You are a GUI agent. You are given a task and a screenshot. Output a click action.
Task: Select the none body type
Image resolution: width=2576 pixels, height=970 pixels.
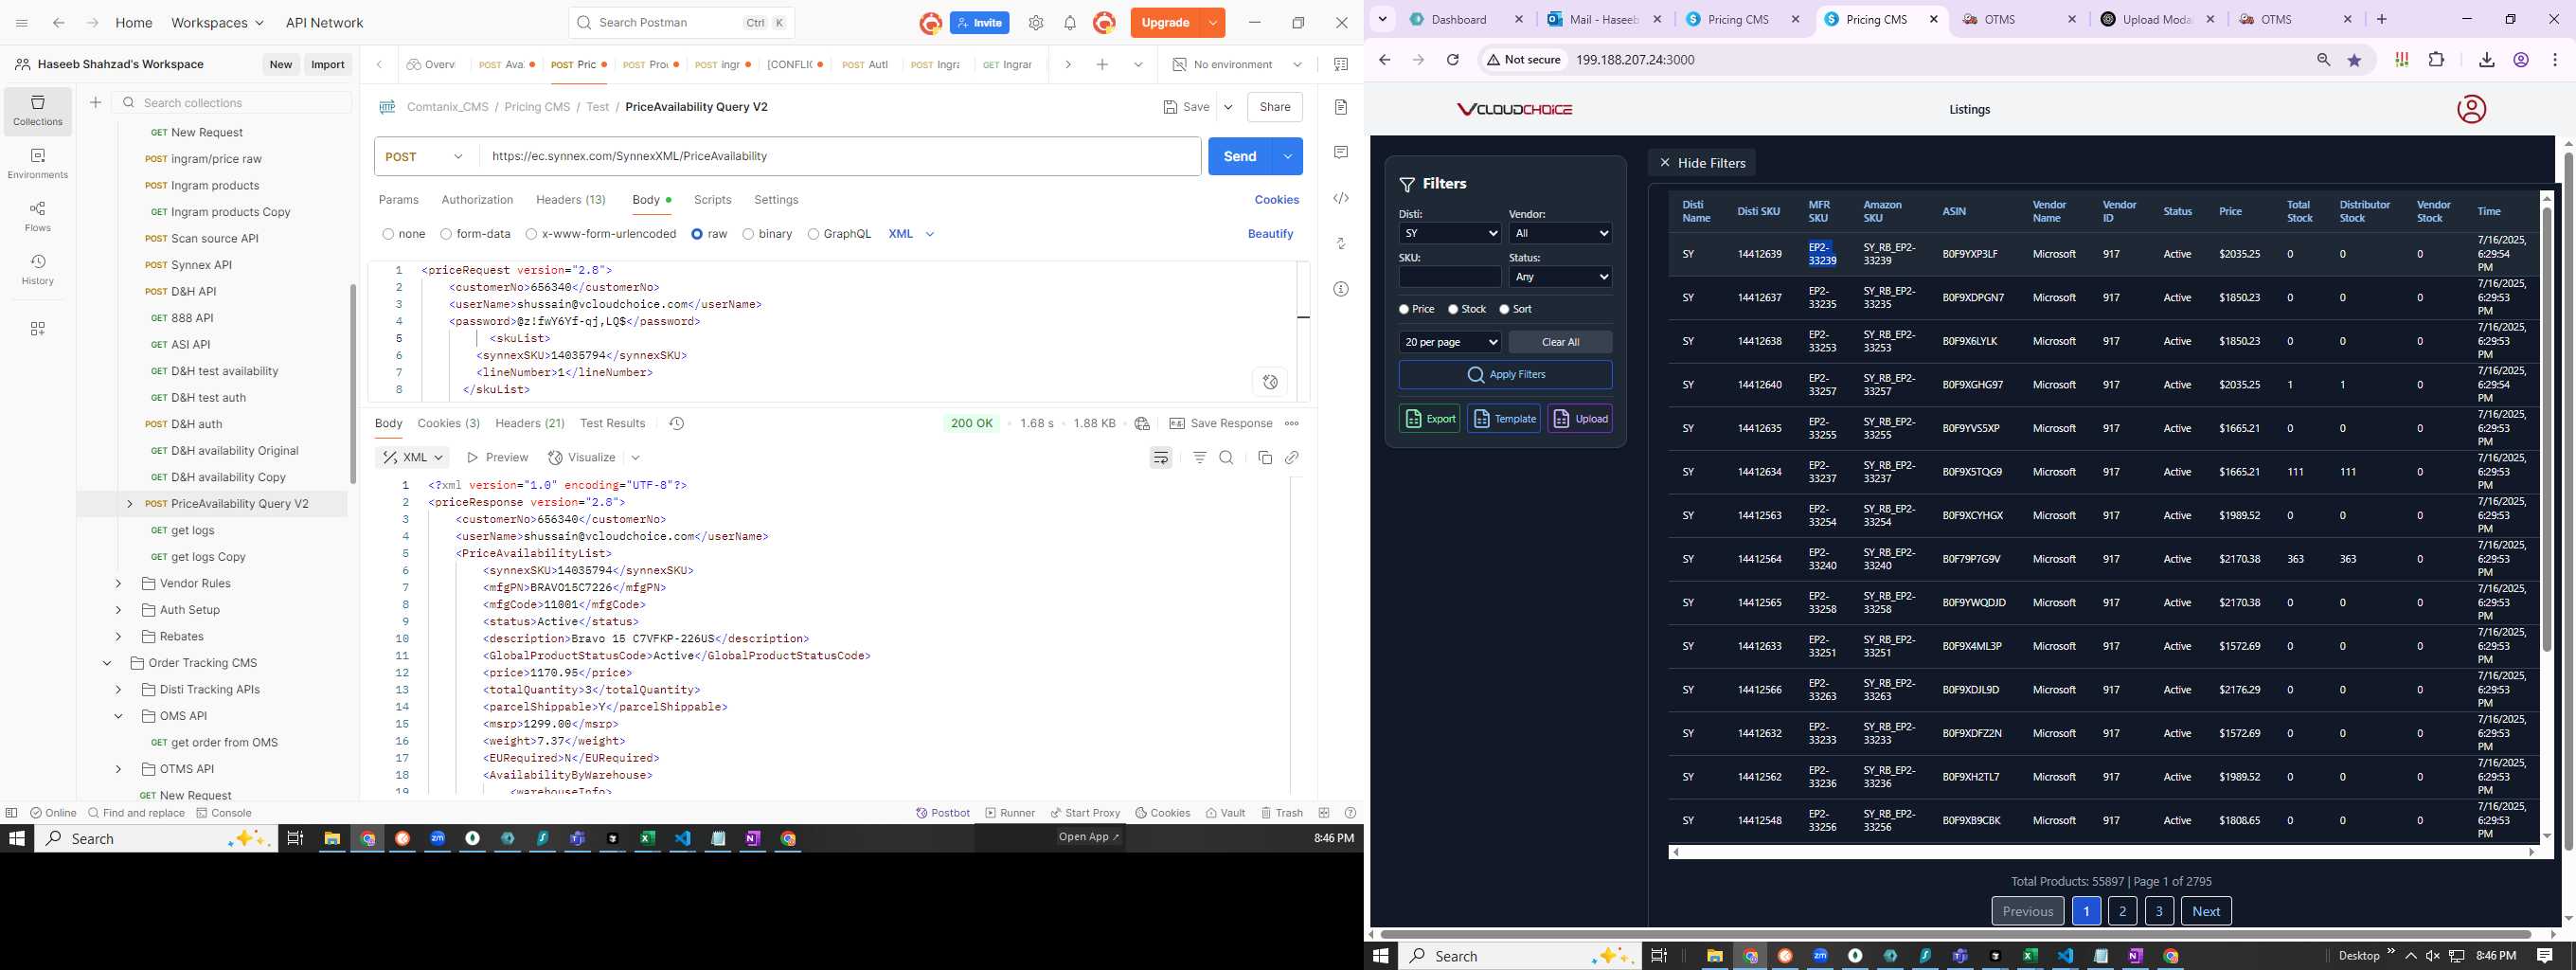[x=388, y=234]
